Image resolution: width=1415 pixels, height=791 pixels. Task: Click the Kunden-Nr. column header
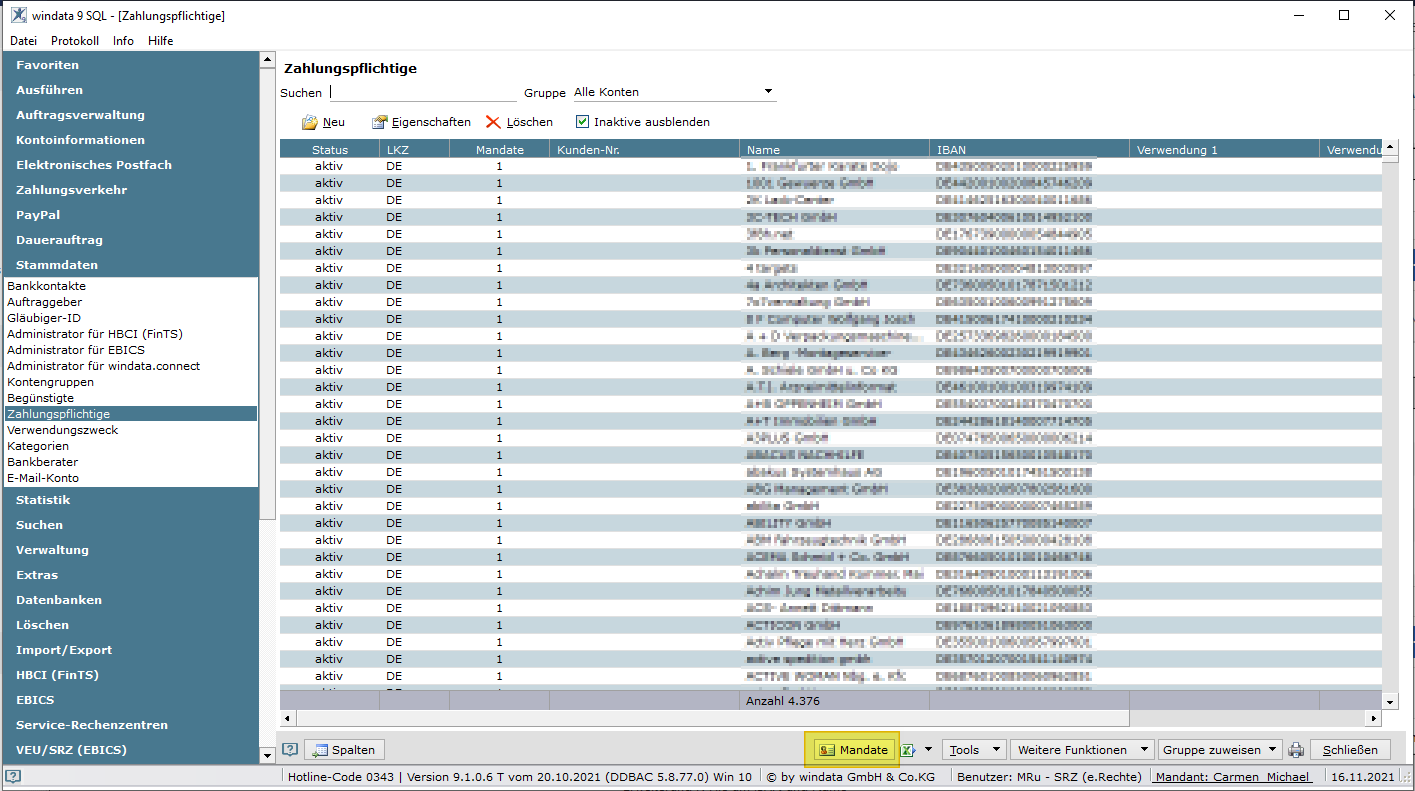[x=645, y=150]
